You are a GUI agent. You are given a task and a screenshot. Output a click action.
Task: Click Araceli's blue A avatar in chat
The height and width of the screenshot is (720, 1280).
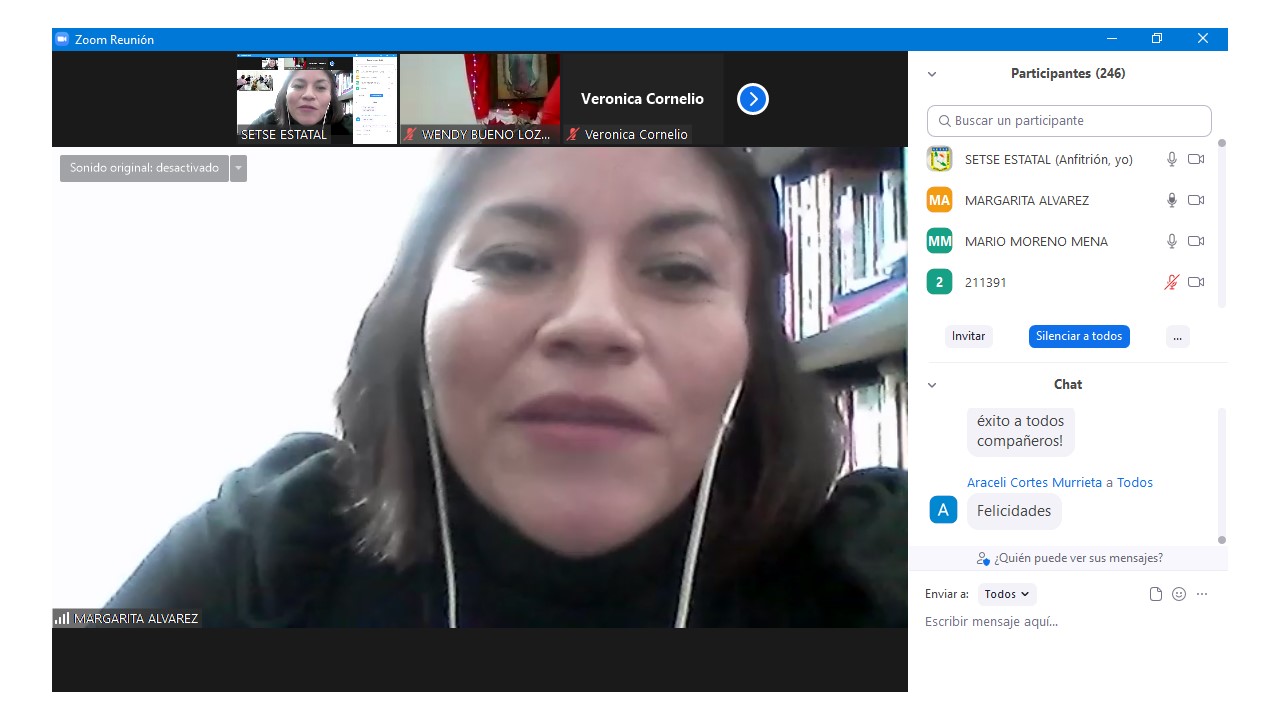click(943, 510)
